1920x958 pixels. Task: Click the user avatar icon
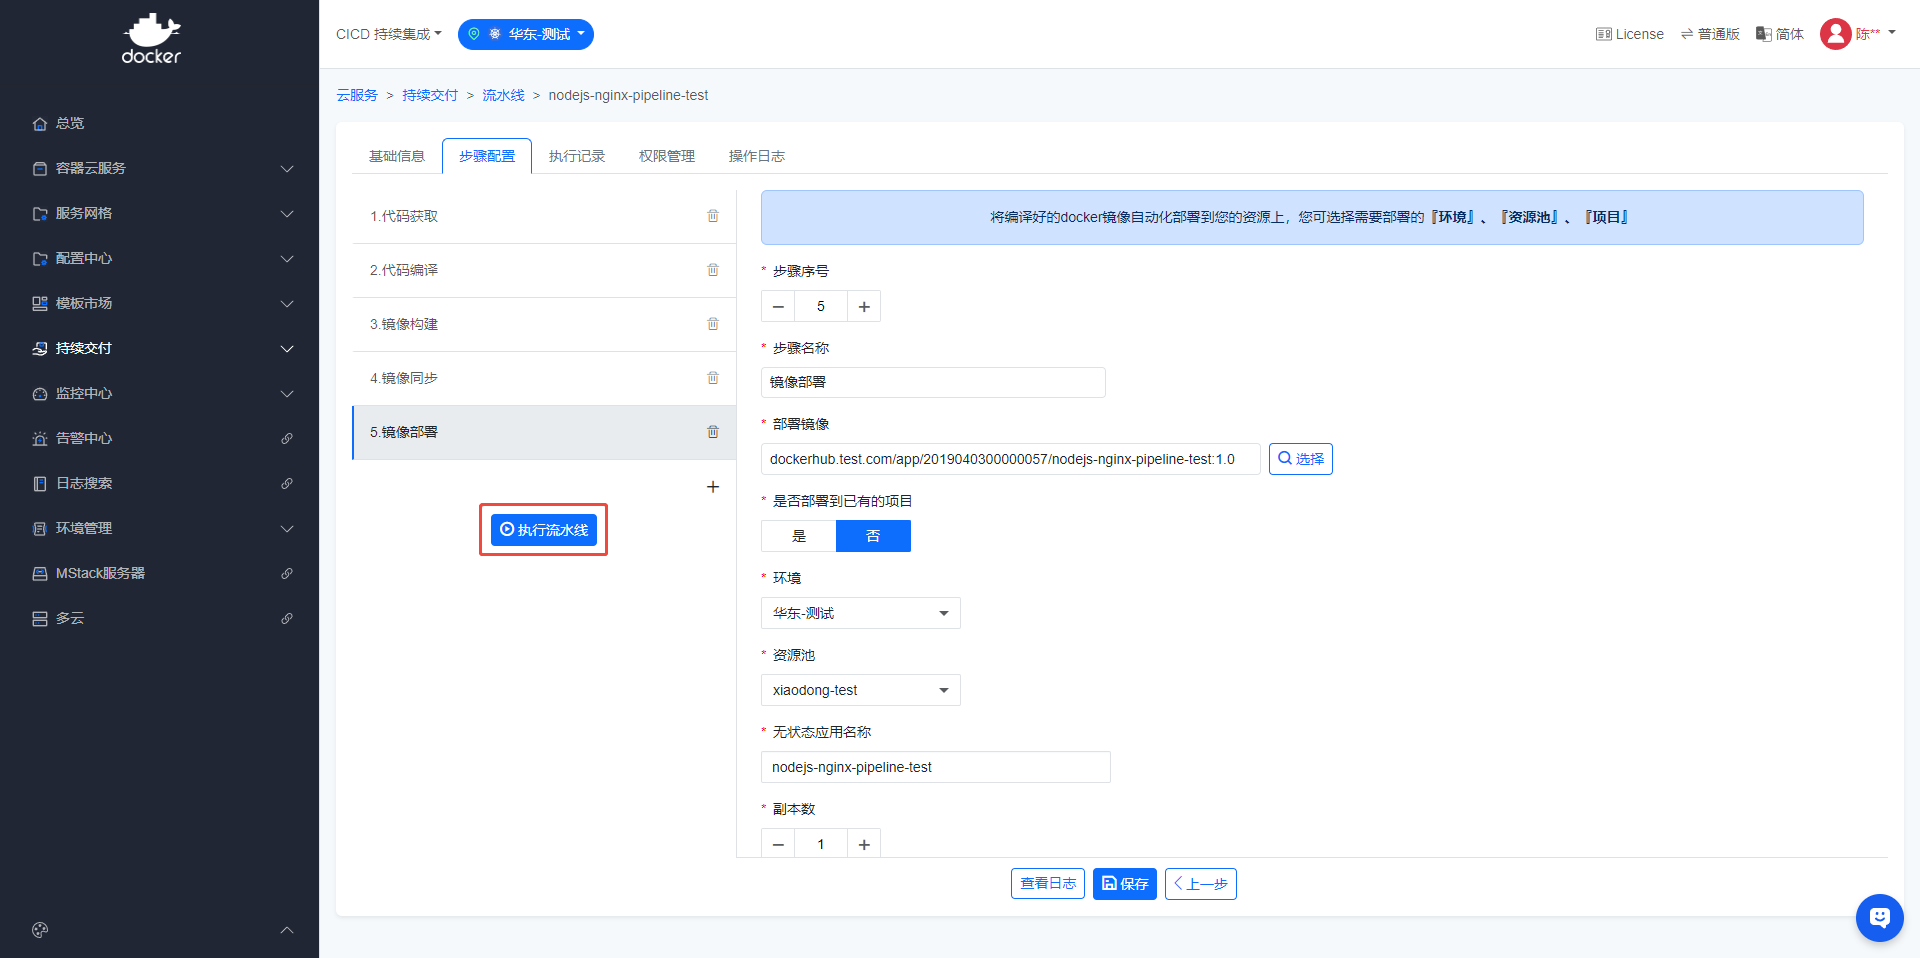(1835, 34)
